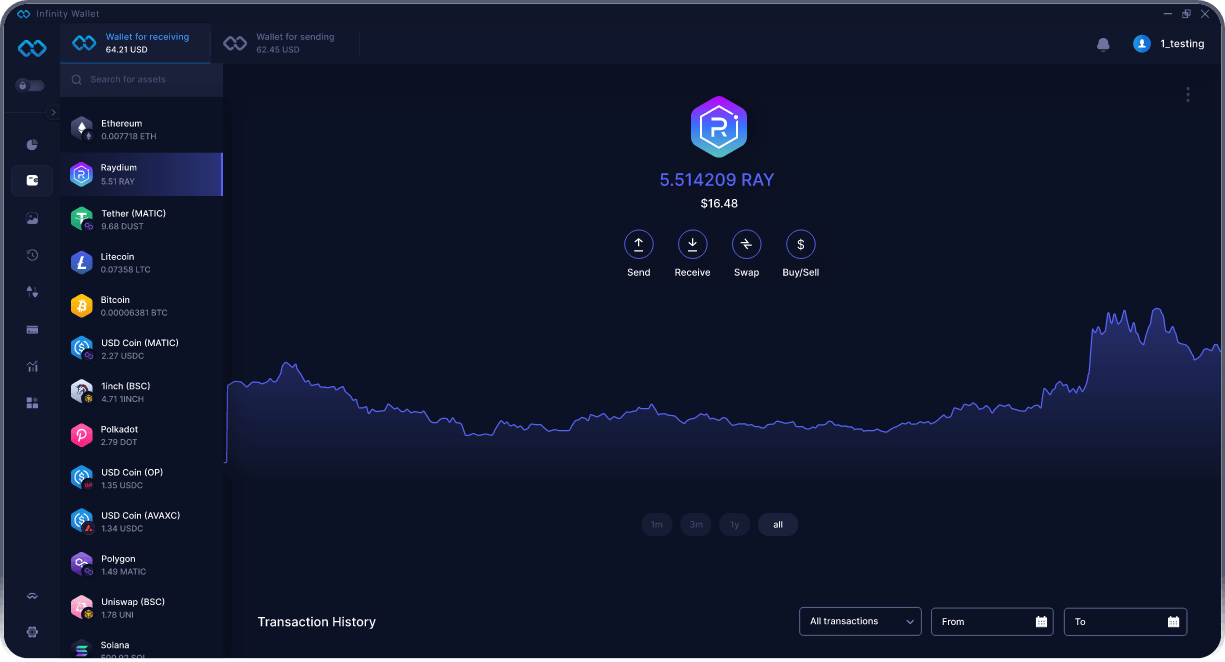Open the portfolio pie chart view

pos(31,143)
